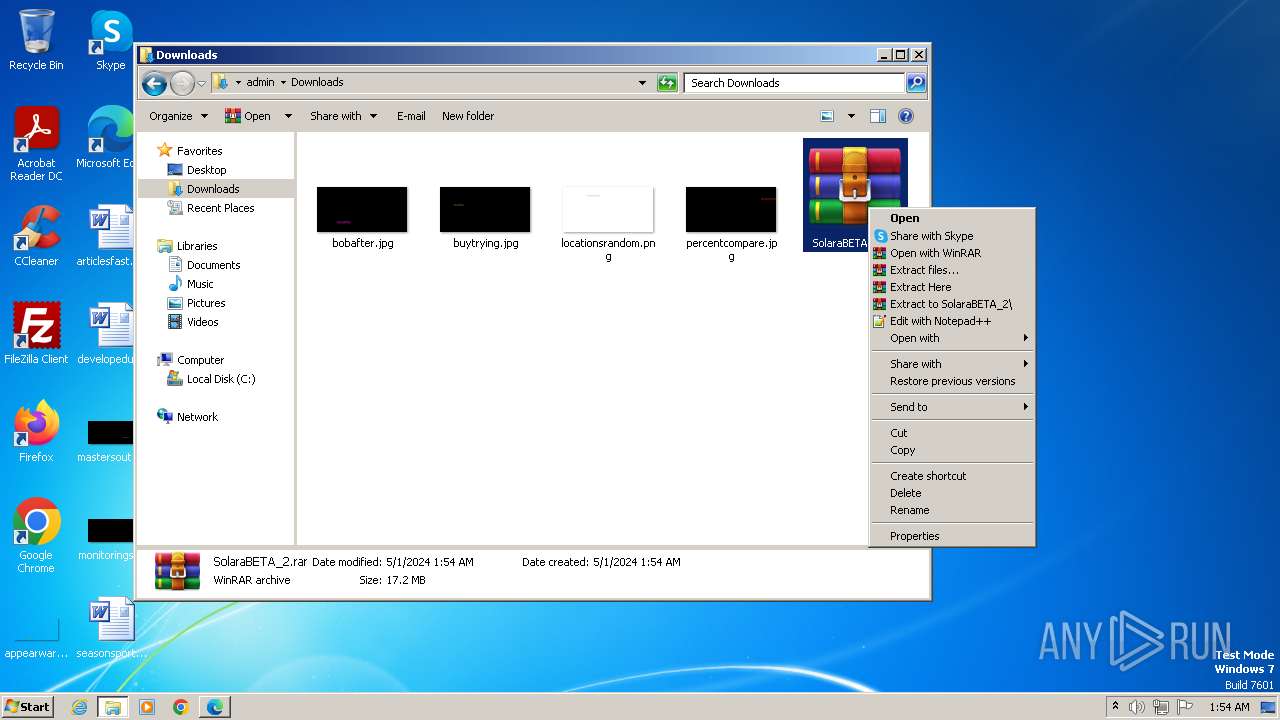This screenshot has width=1280, height=720.
Task: Open the Recycle Bin desktop icon
Action: tap(36, 40)
